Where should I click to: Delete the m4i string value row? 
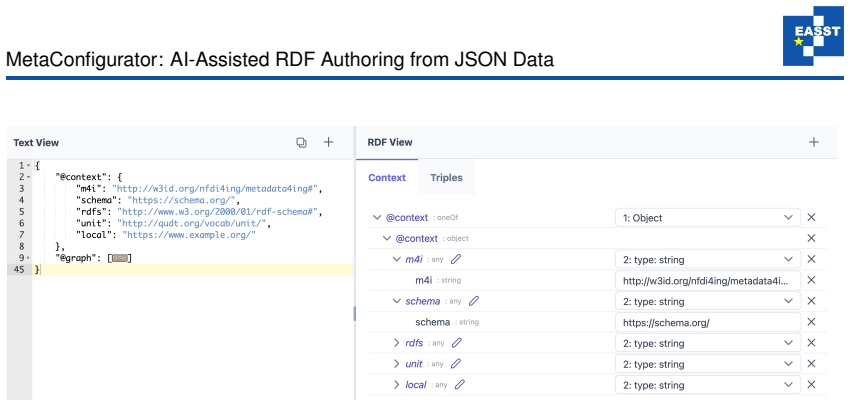click(812, 280)
